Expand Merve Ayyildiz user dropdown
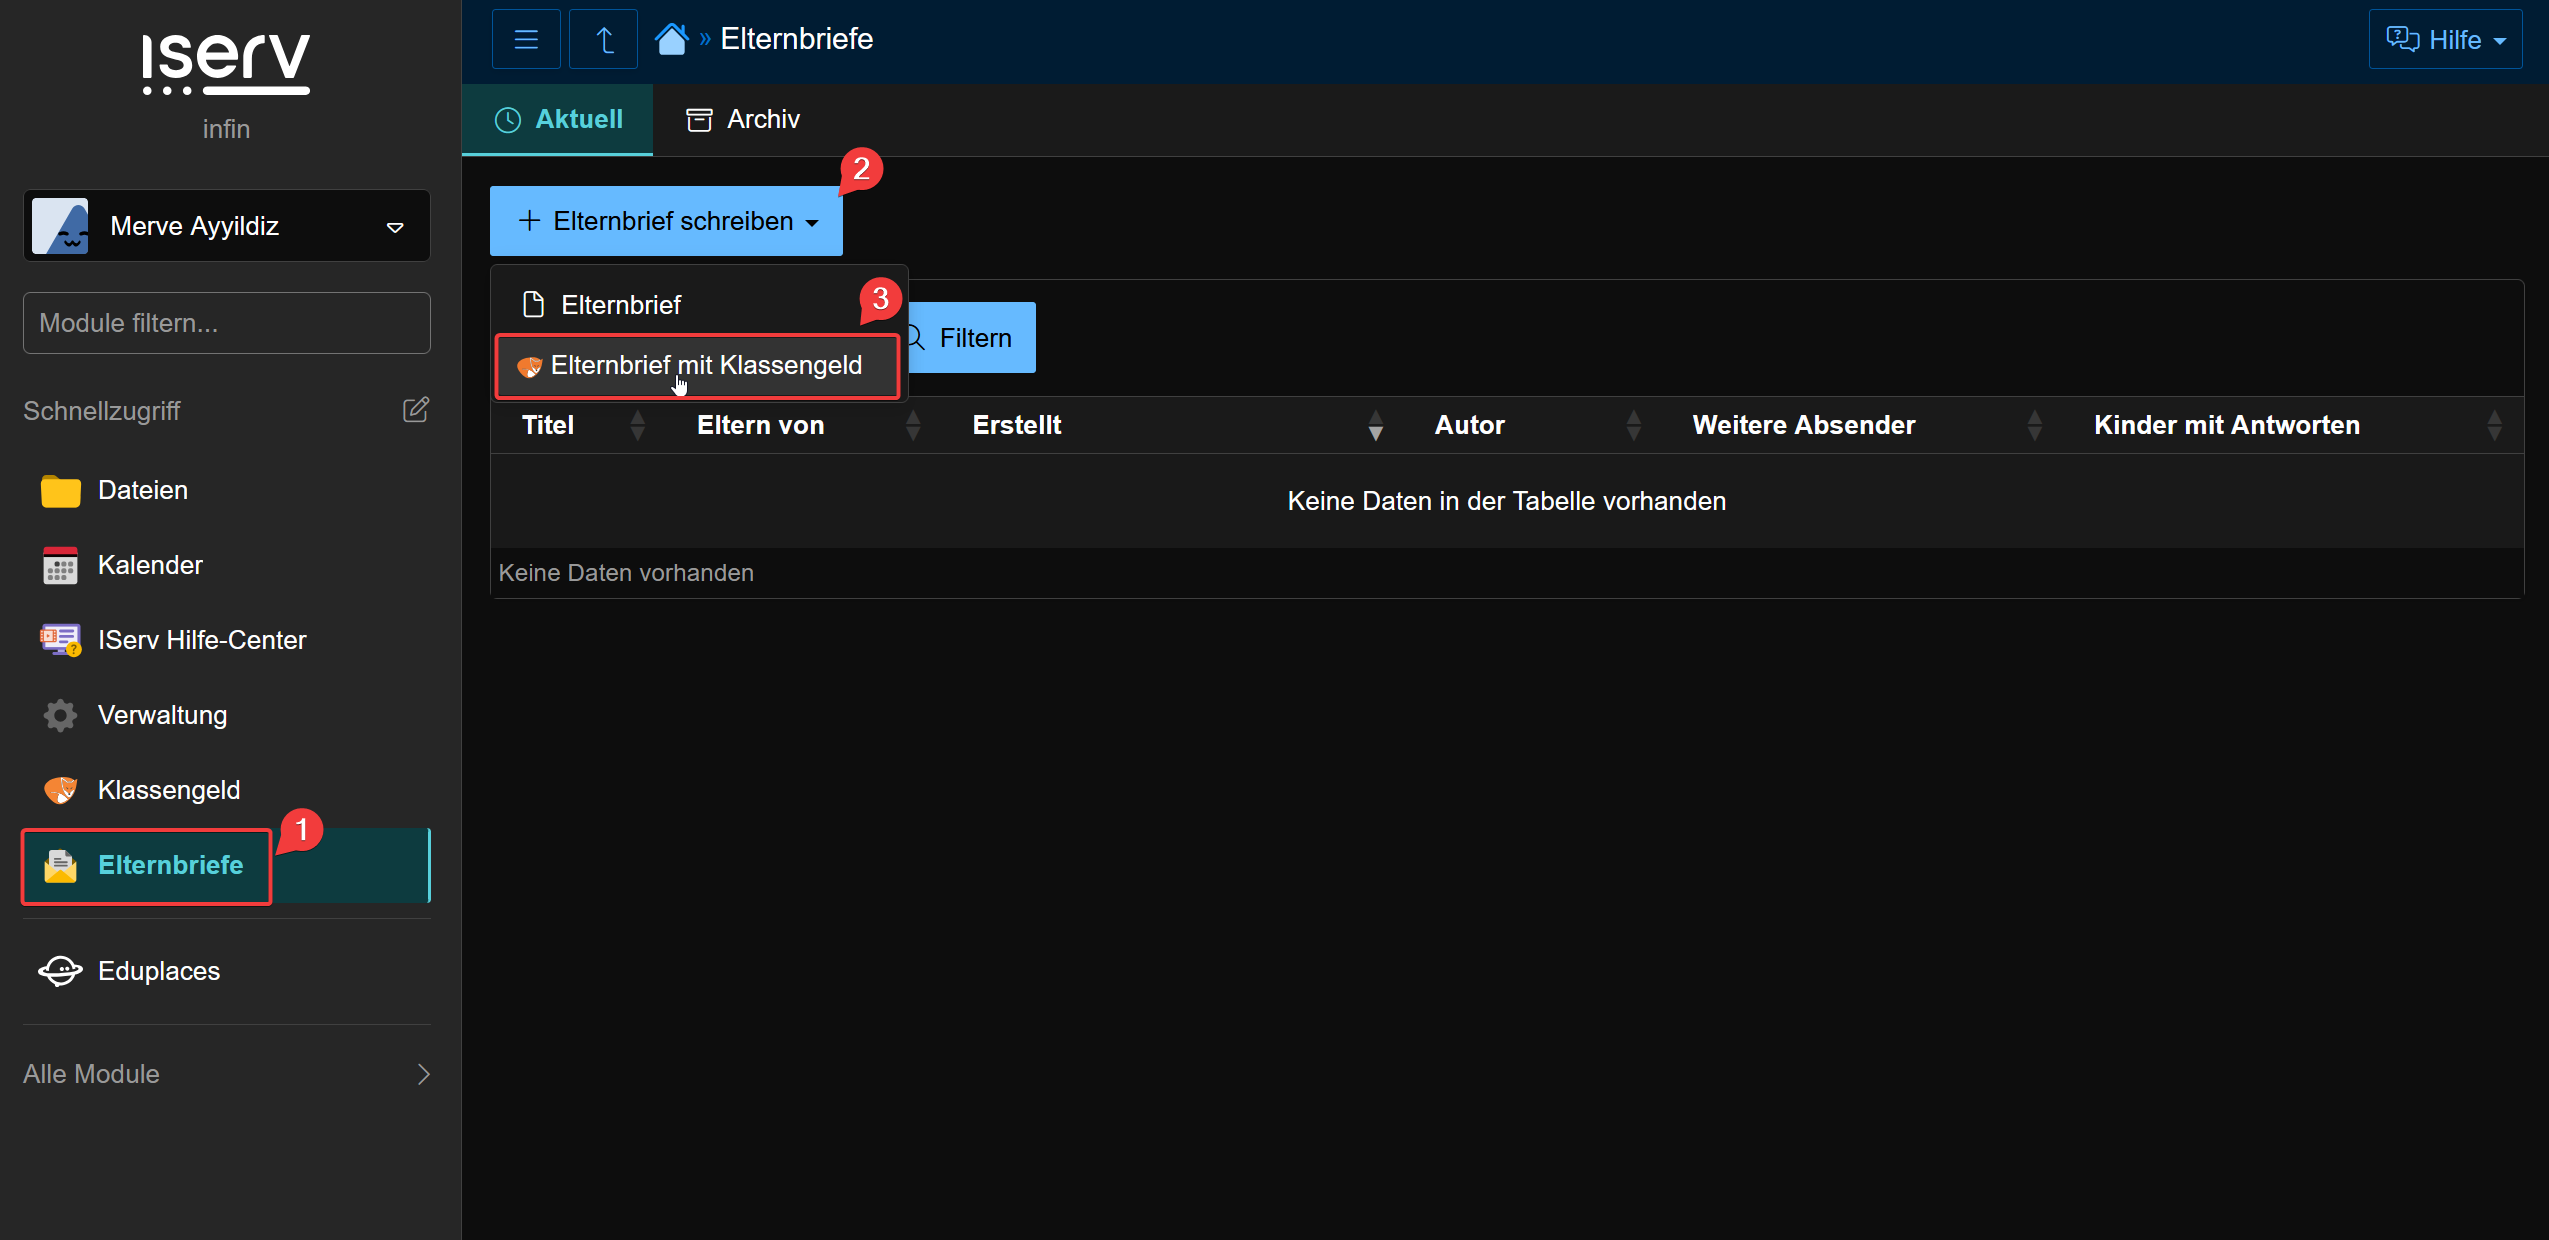Viewport: 2549px width, 1240px height. click(227, 226)
